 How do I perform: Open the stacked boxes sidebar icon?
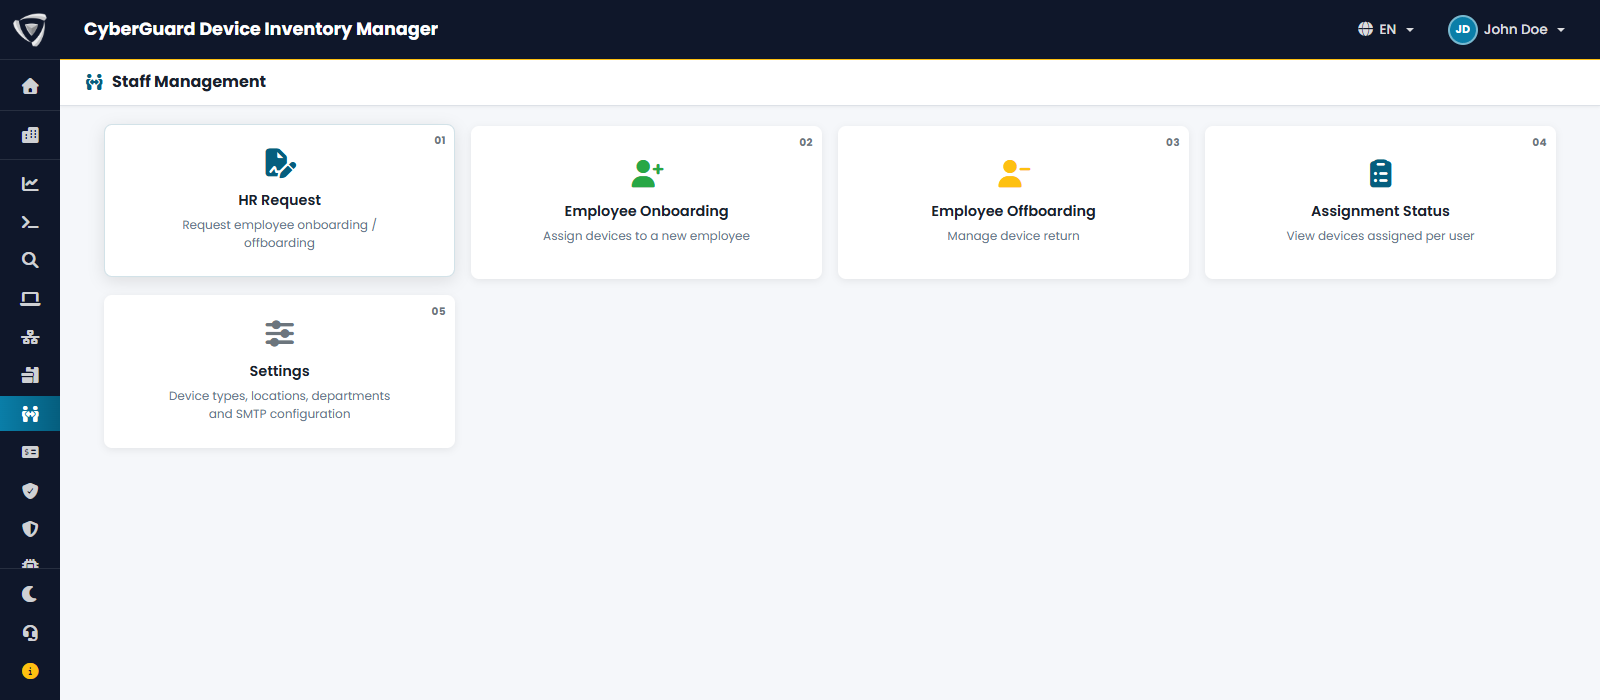(x=30, y=375)
